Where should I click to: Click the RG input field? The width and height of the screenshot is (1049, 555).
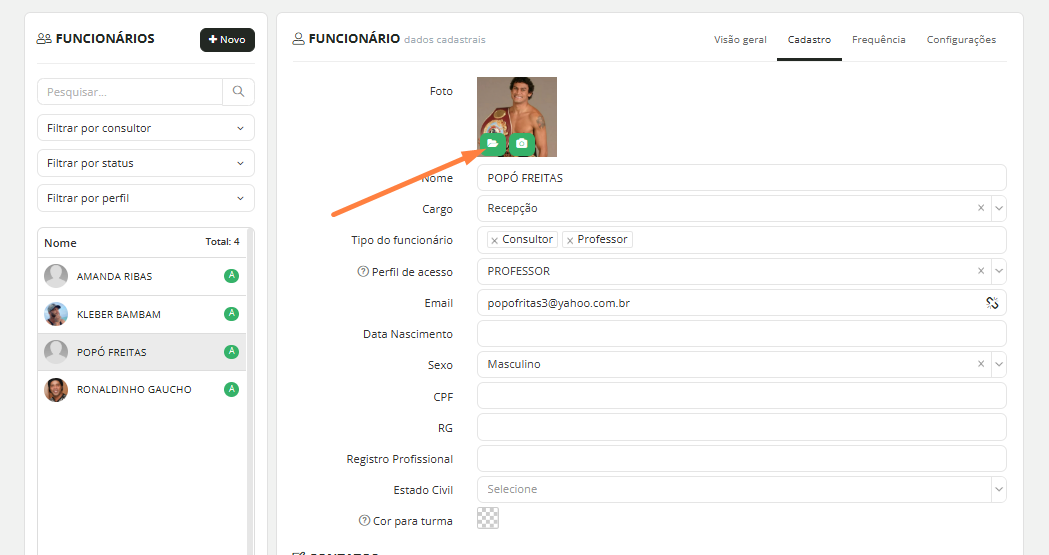[x=741, y=427]
